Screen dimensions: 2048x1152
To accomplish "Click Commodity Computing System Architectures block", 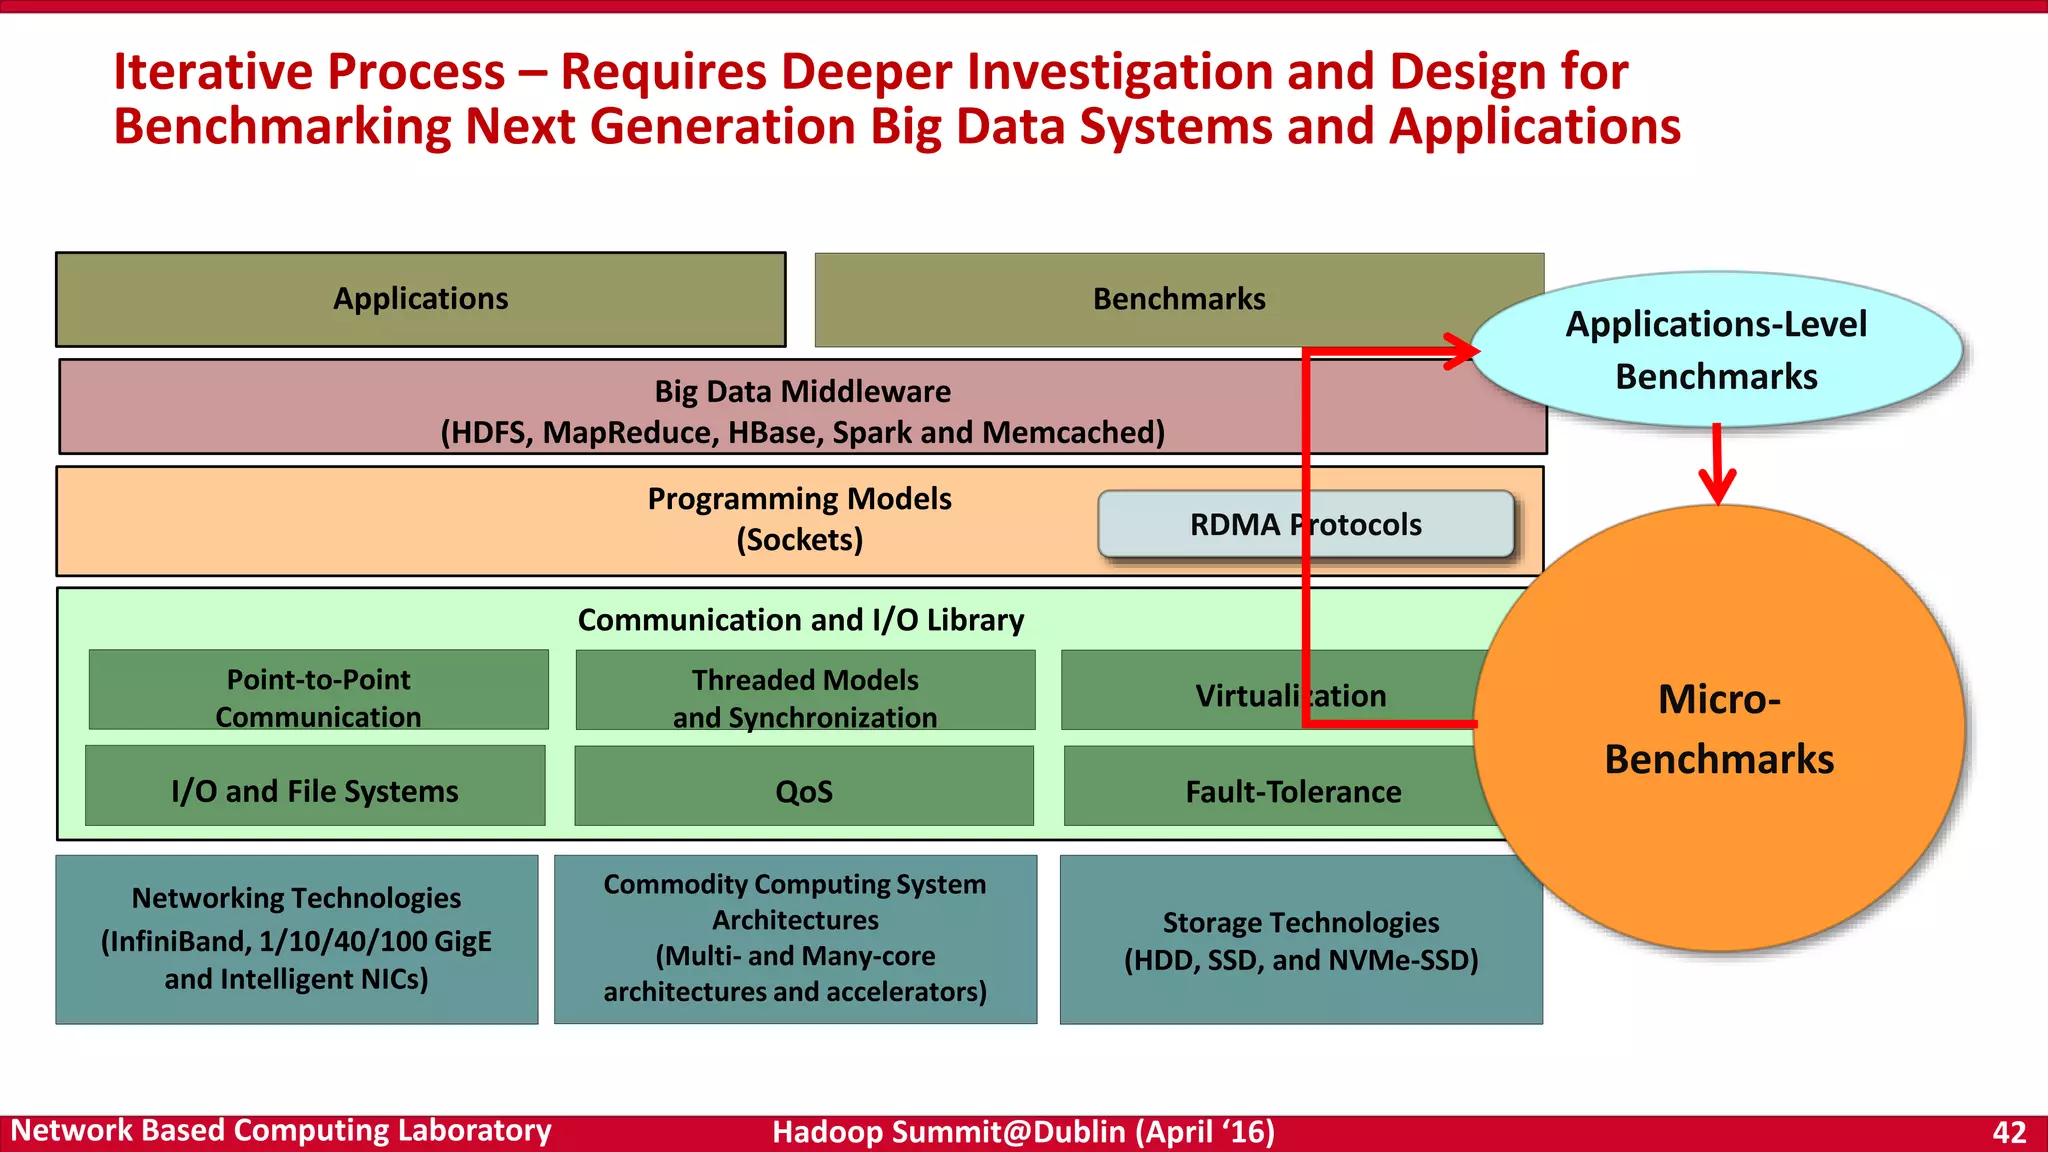I will pyautogui.click(x=795, y=939).
